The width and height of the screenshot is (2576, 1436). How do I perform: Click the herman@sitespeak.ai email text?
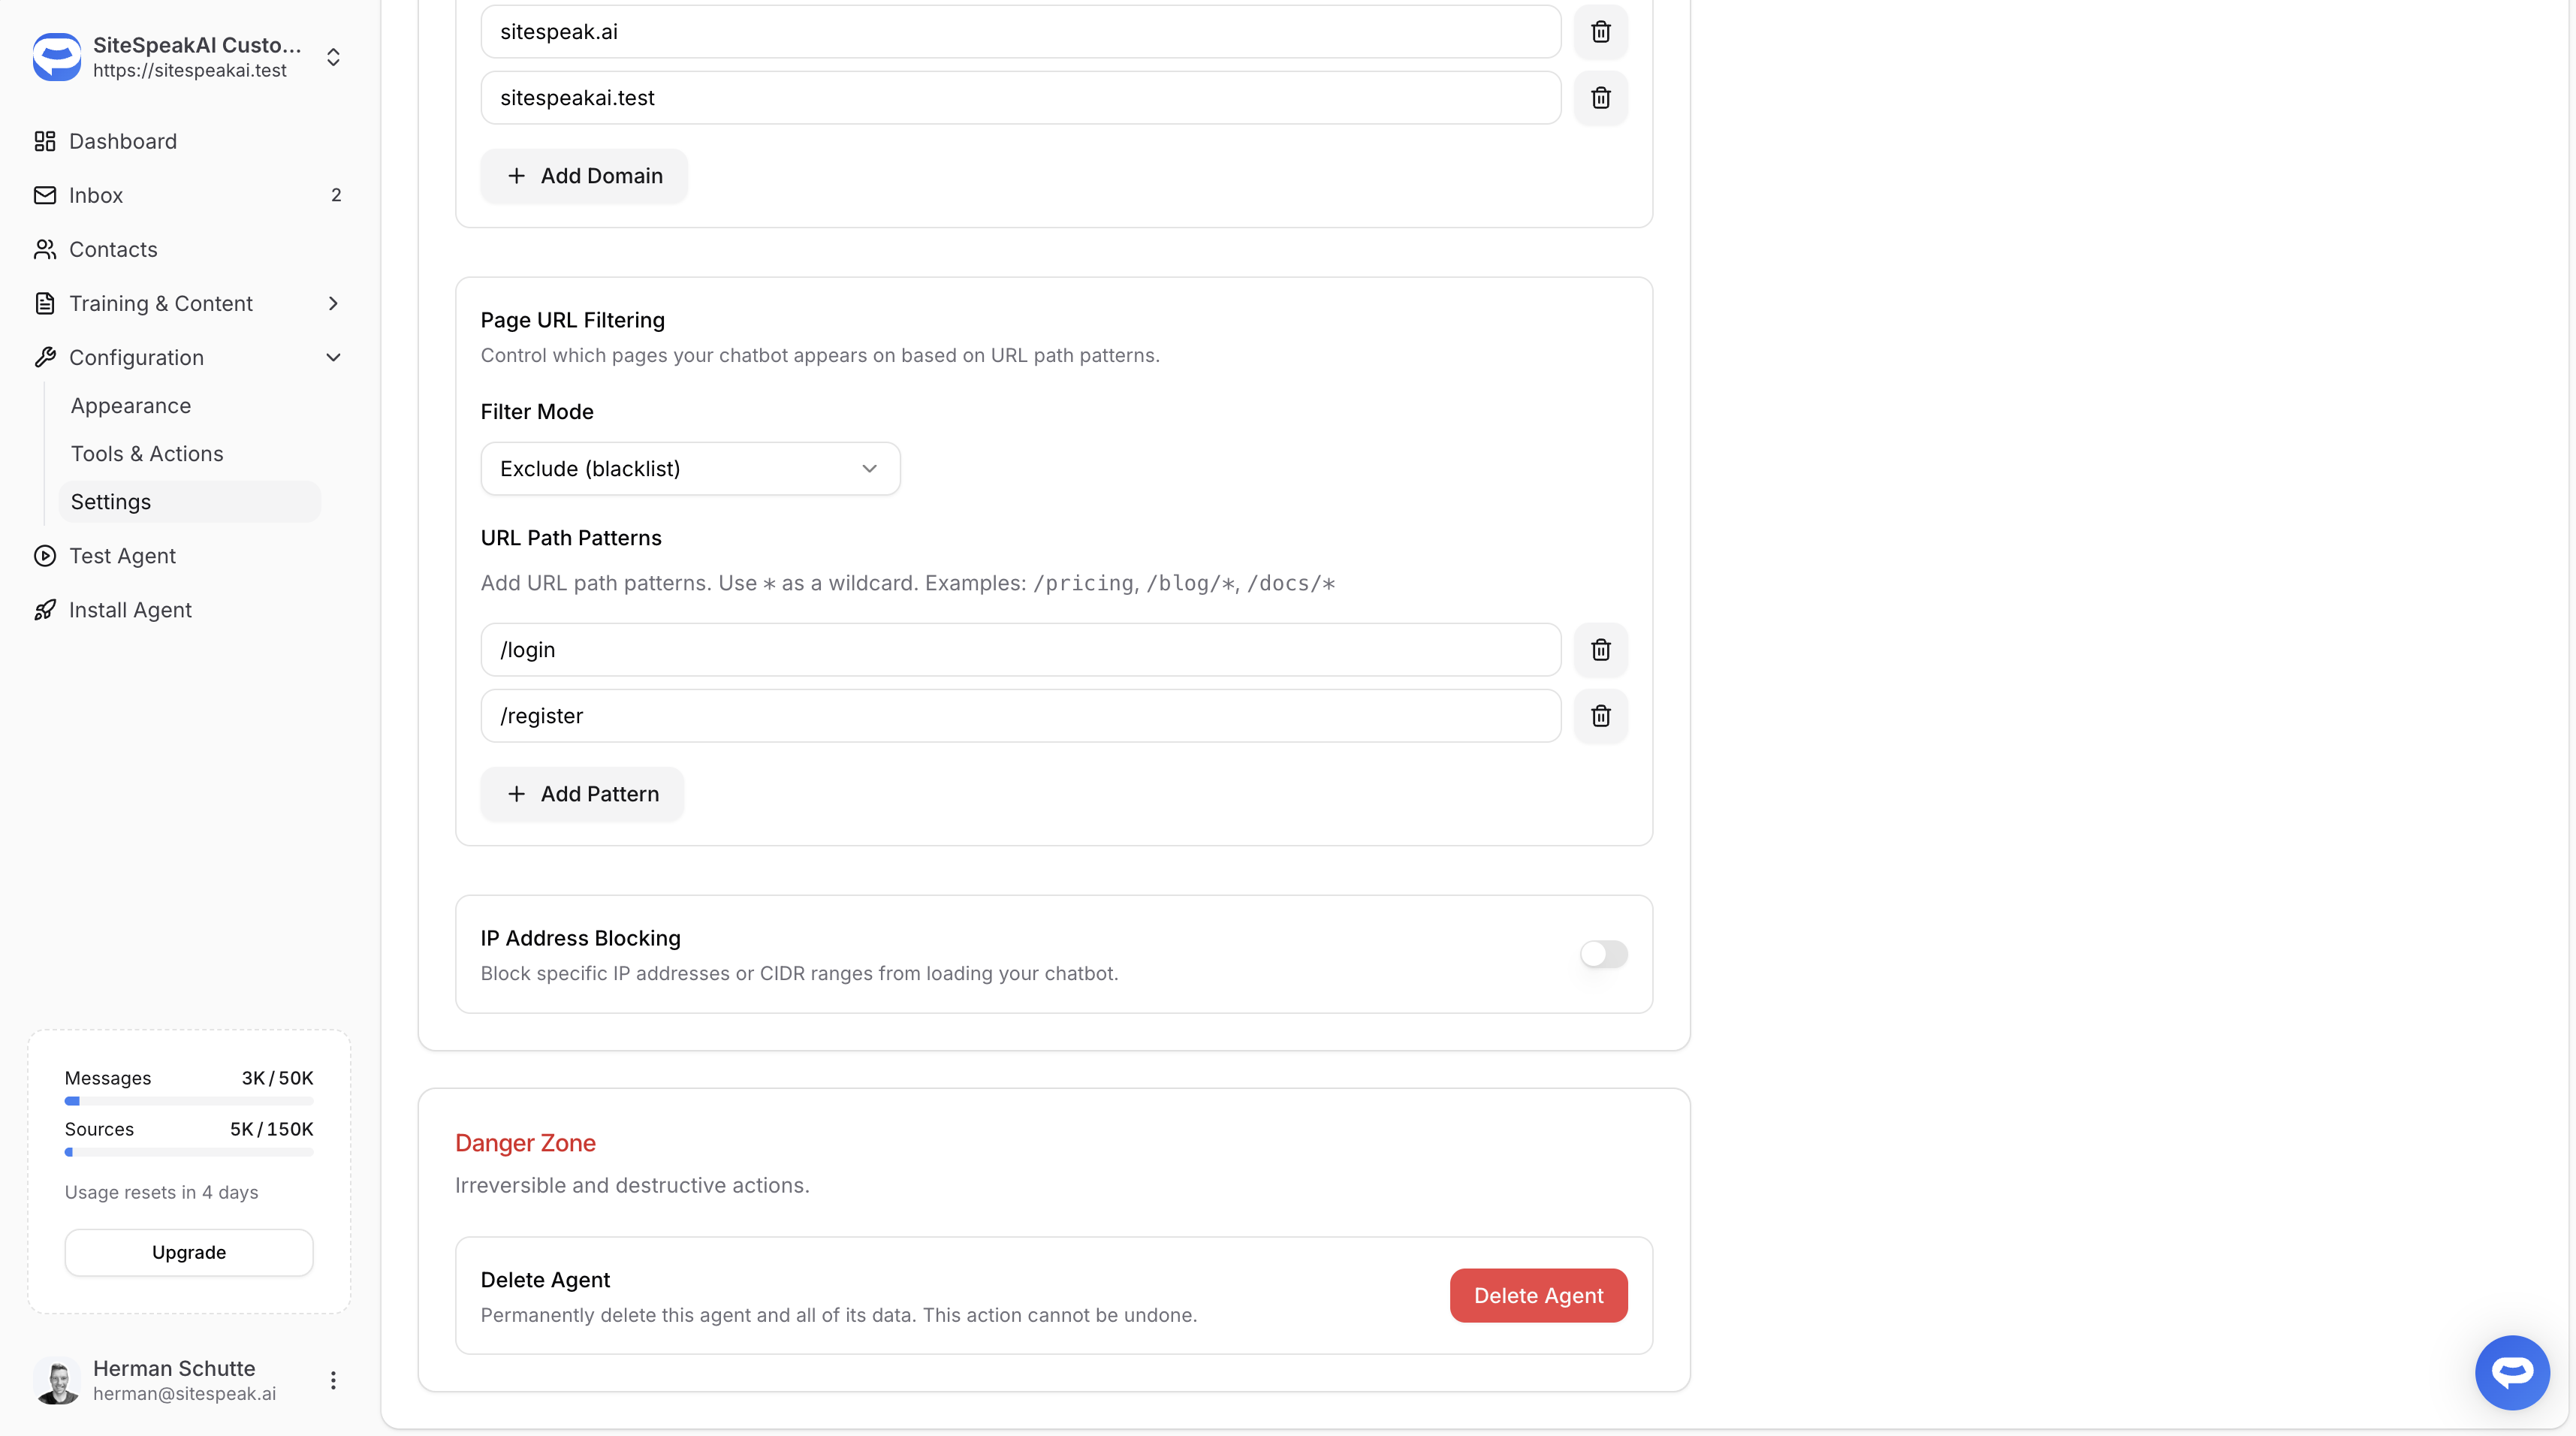pos(184,1394)
